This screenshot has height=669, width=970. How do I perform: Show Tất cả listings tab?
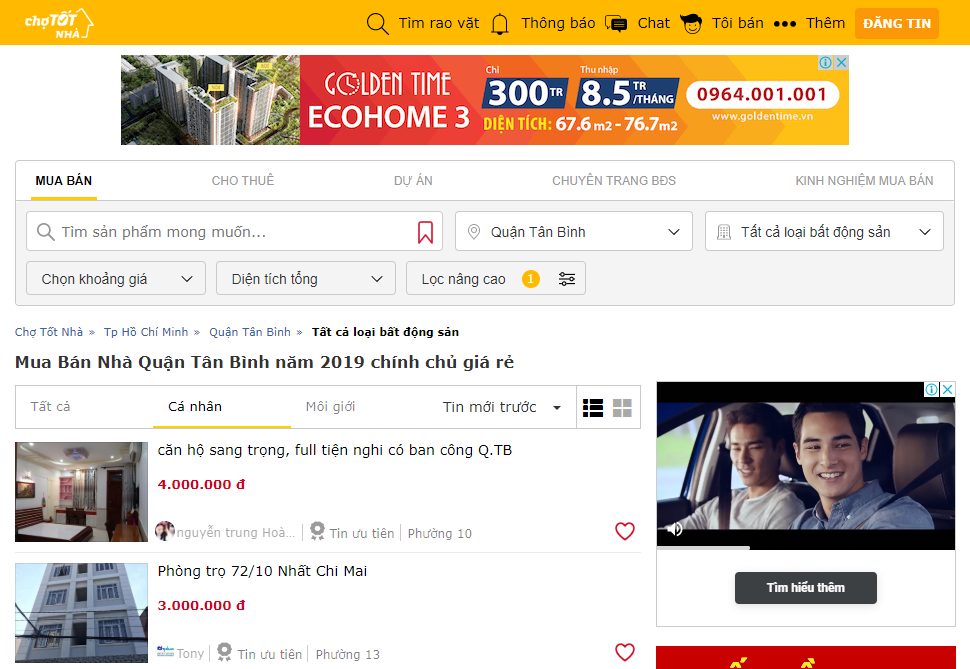click(50, 407)
